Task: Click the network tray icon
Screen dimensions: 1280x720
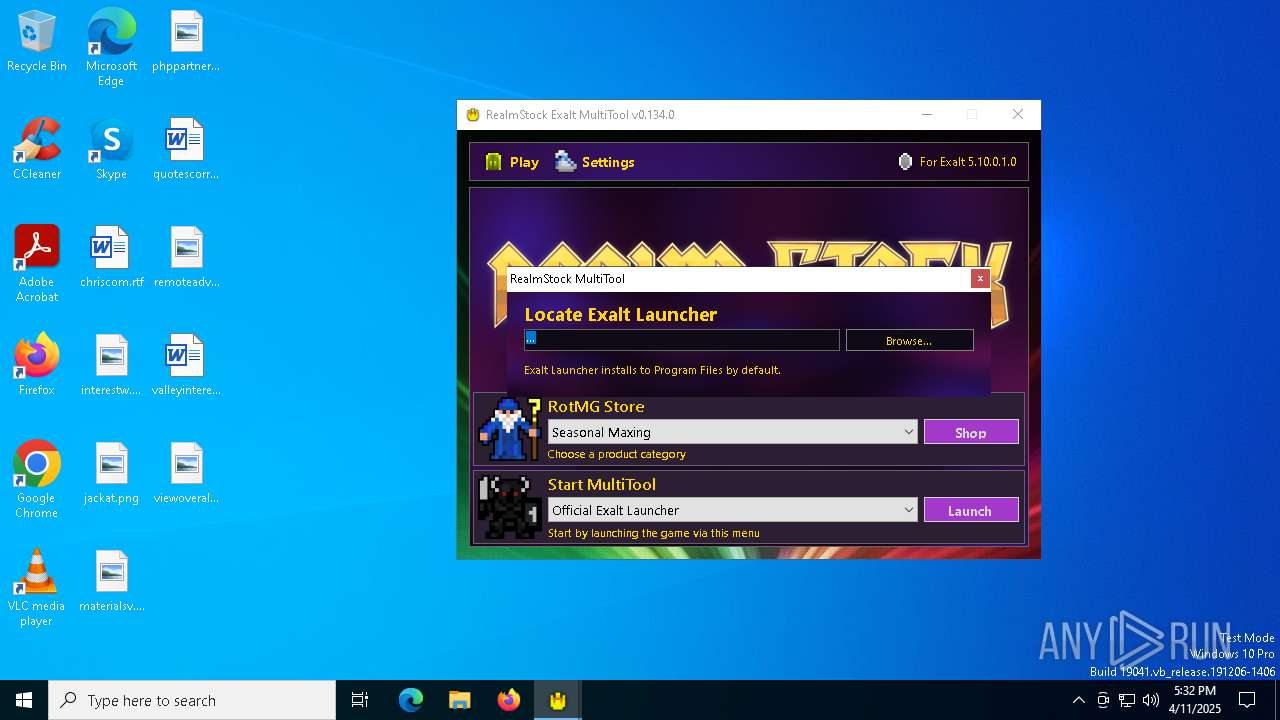Action: point(1127,700)
